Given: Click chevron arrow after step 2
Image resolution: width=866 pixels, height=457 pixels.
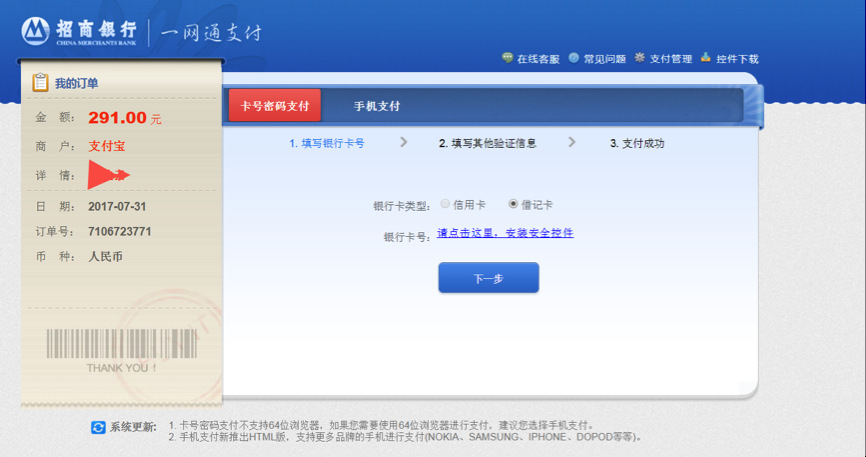Looking at the screenshot, I should click(x=572, y=143).
